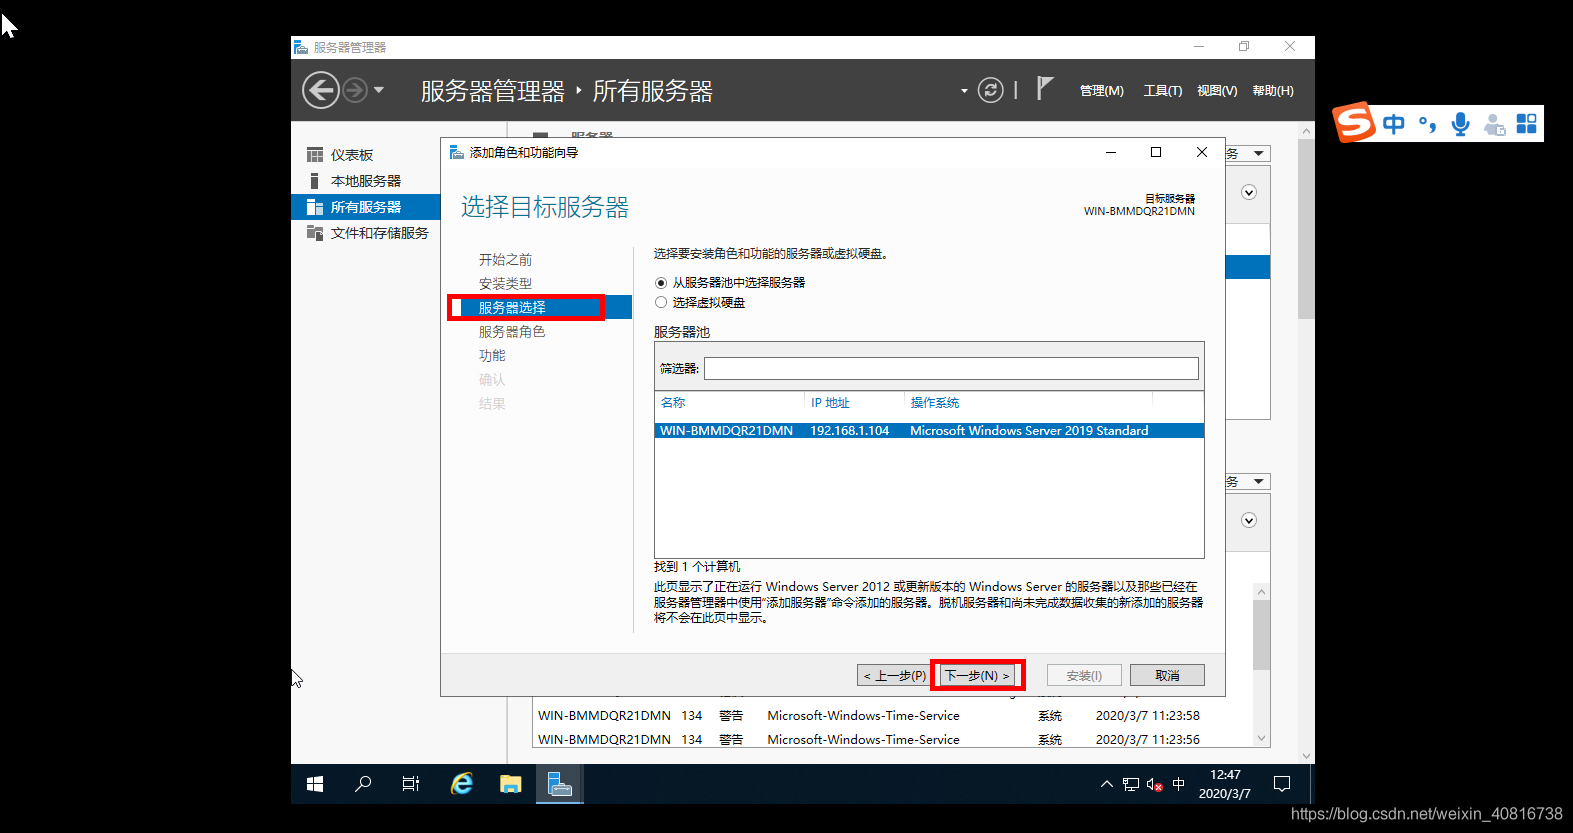
Task: Go to 功能 wizard step
Action: coord(492,356)
